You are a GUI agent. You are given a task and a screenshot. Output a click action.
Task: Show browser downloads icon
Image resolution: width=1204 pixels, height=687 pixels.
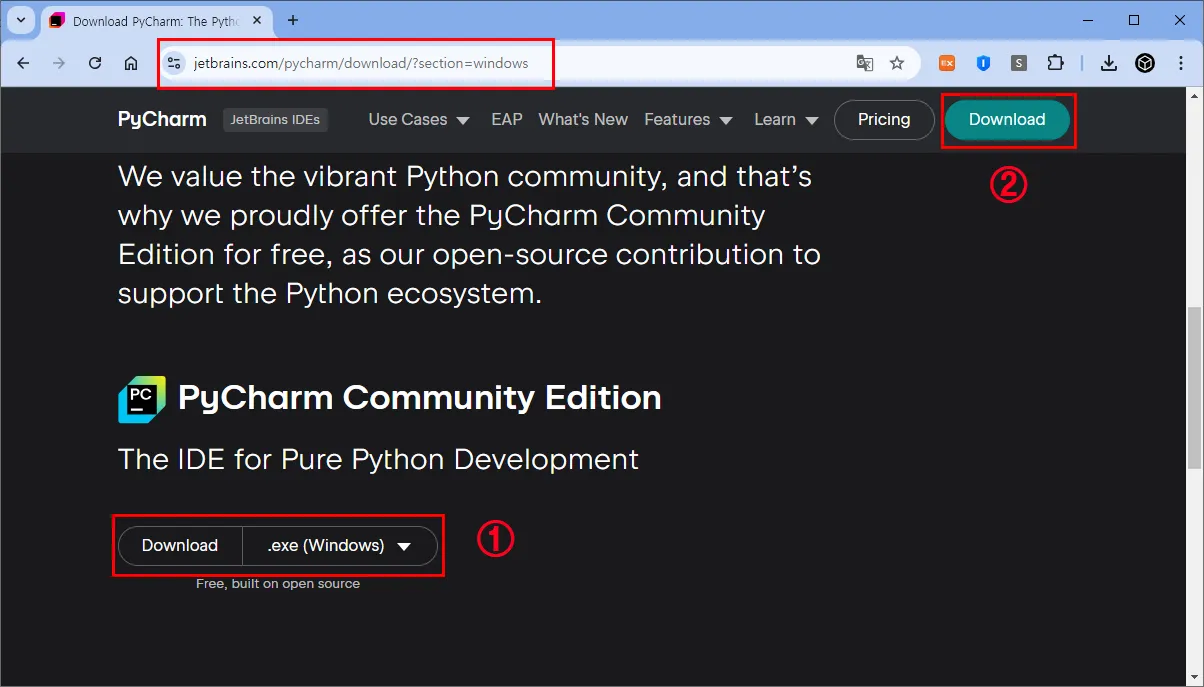tap(1108, 63)
